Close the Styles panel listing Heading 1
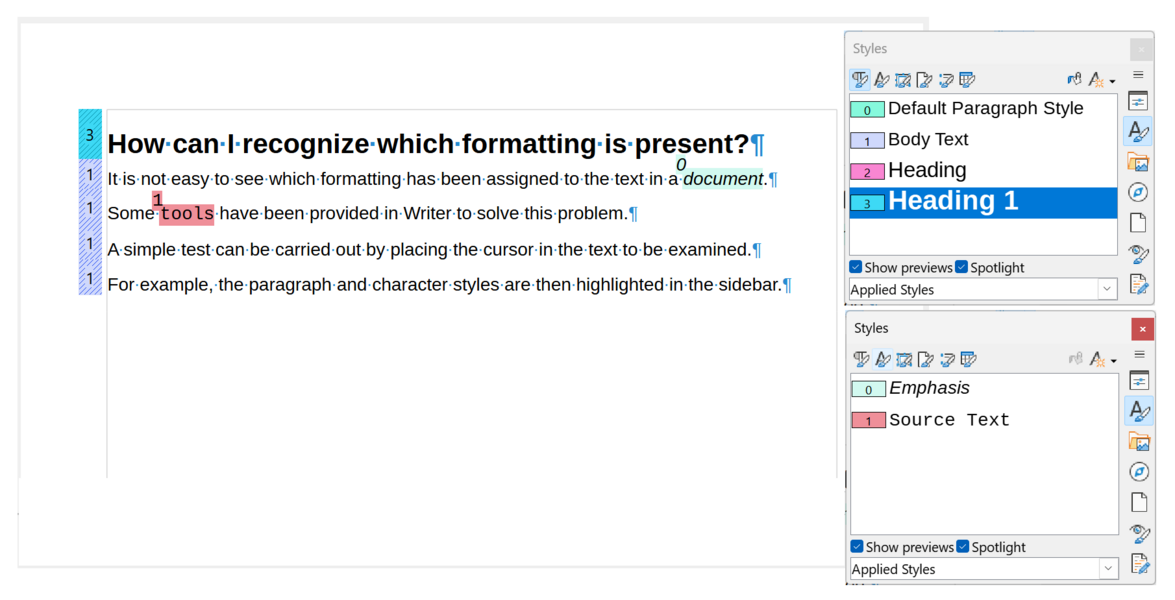The height and width of the screenshot is (600, 1175). (x=1141, y=49)
